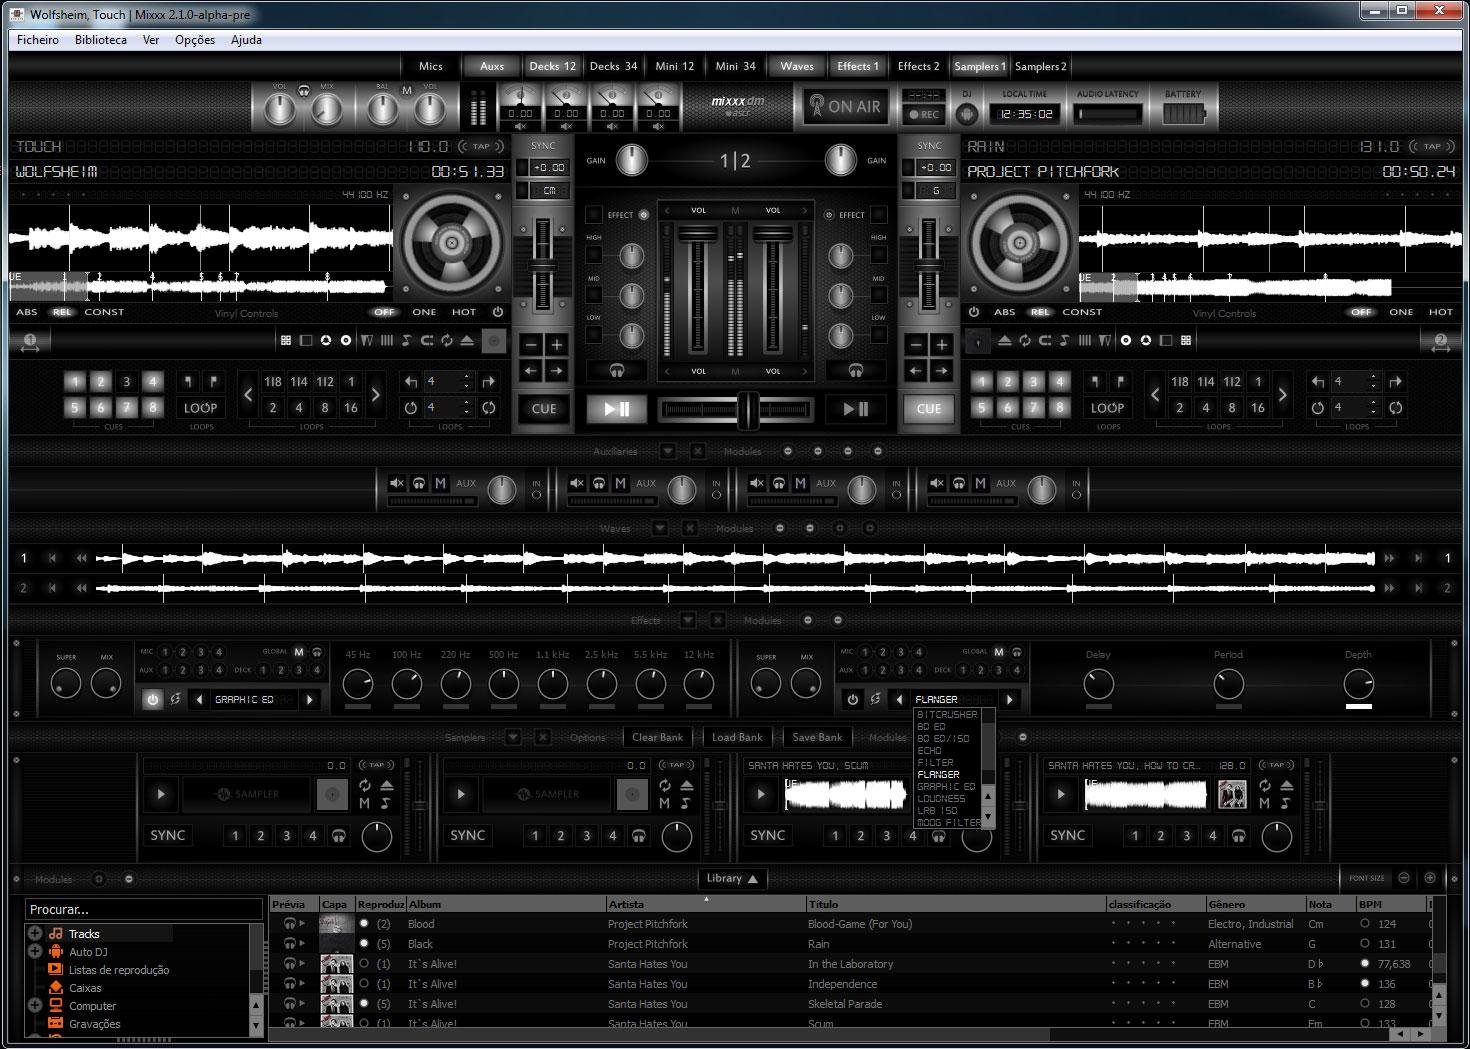Click Flanger effect chain mix mode icon
This screenshot has width=1470, height=1049.
pyautogui.click(x=875, y=699)
